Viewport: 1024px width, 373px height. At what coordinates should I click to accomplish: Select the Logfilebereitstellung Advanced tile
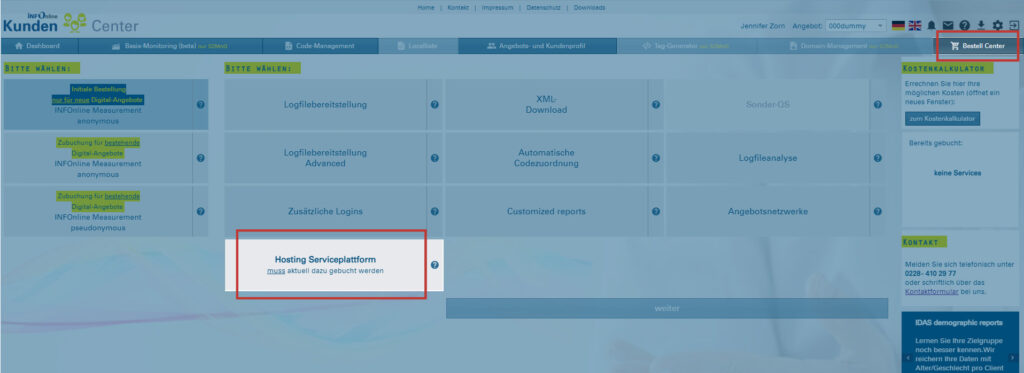tap(325, 158)
